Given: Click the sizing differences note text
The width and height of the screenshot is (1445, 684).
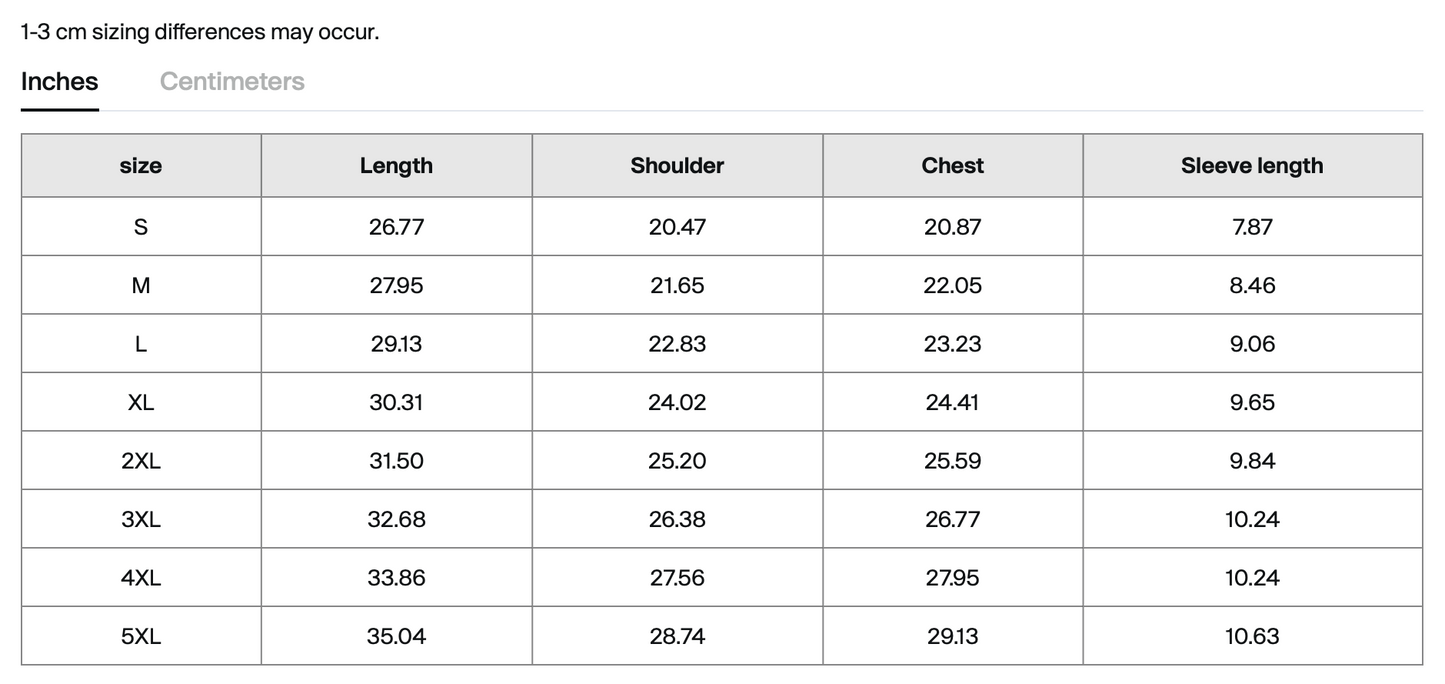Looking at the screenshot, I should point(200,32).
